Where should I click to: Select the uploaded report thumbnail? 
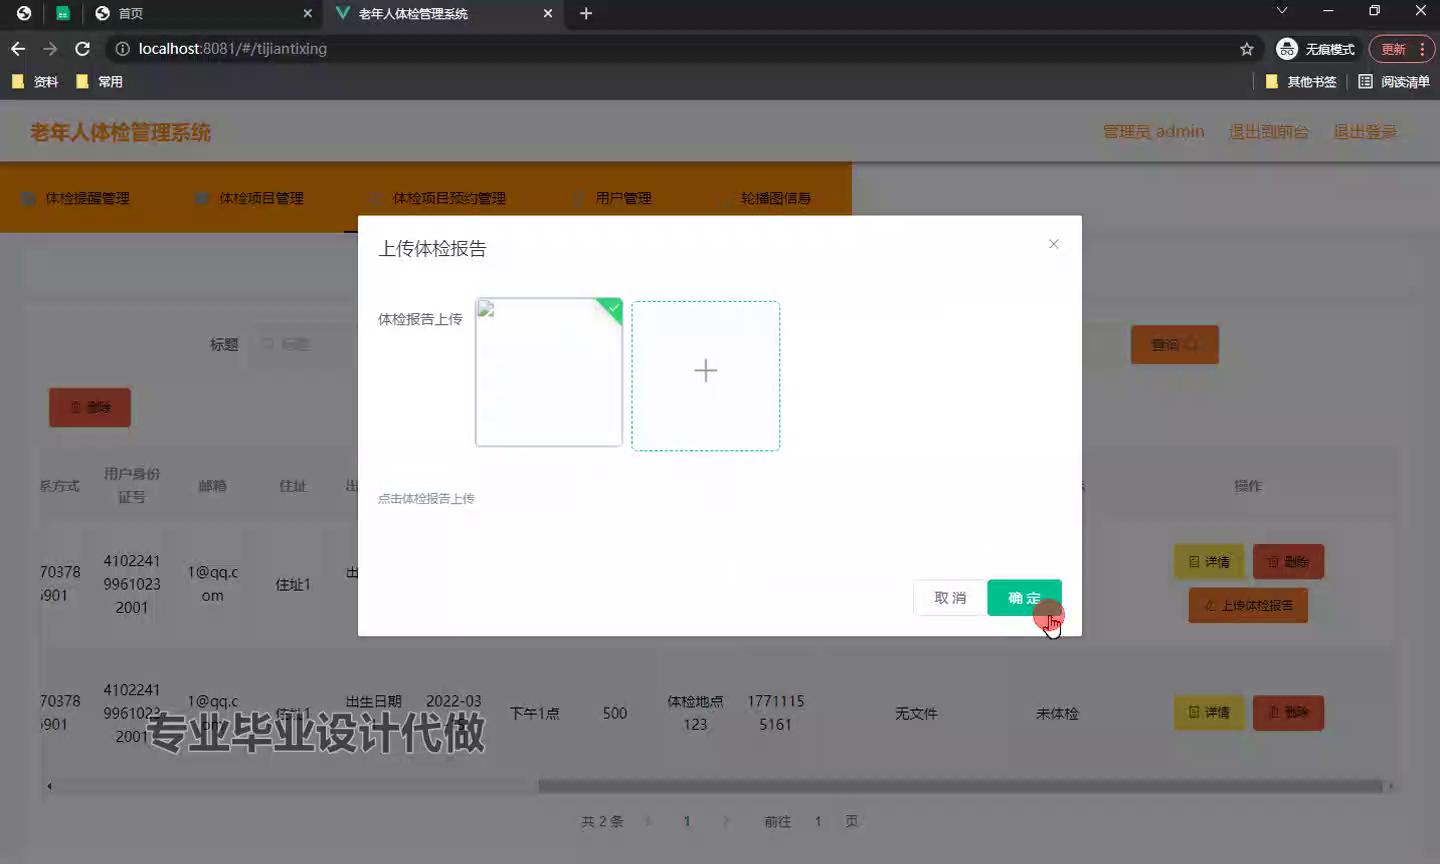548,372
